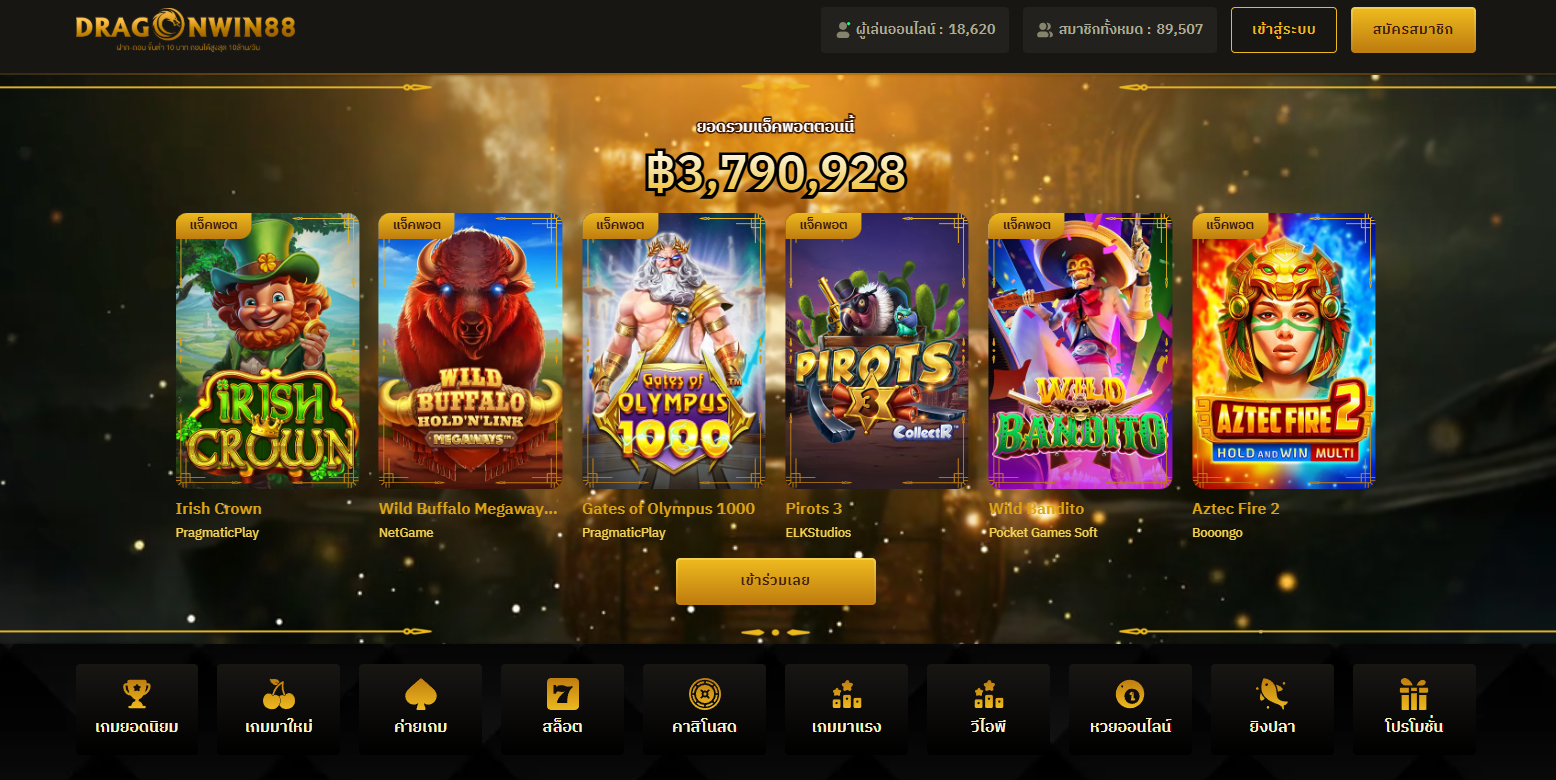Select the online lottery coin icon
Viewport: 1556px width, 780px height.
[1130, 694]
